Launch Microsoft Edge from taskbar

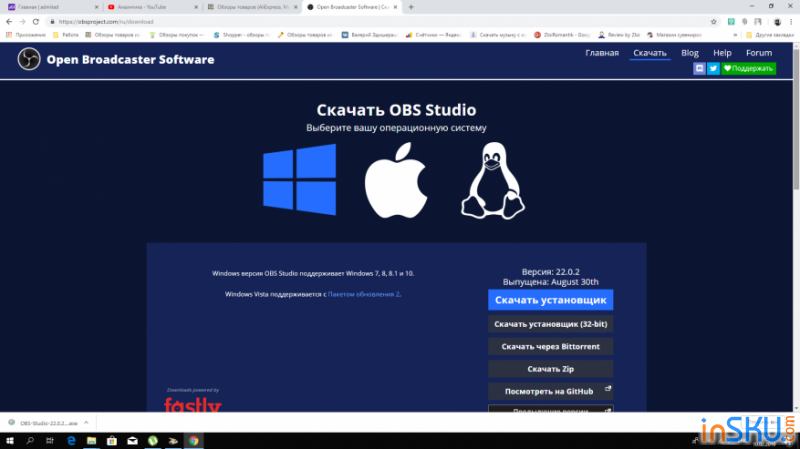(x=71, y=440)
